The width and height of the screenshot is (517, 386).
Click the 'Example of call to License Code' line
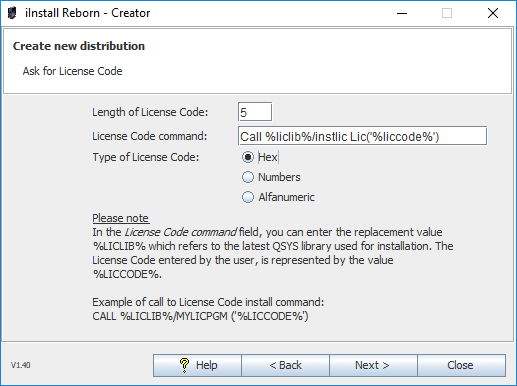208,302
